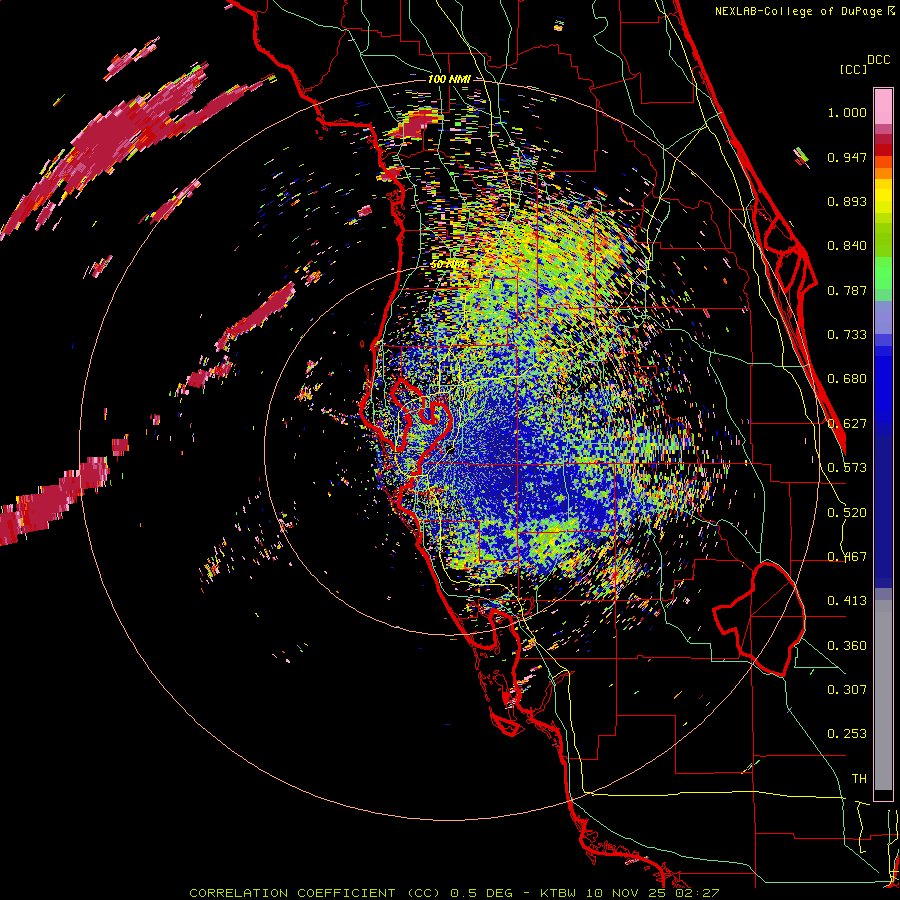Click the 0.413 scale value
This screenshot has width=900, height=900.
tap(847, 601)
